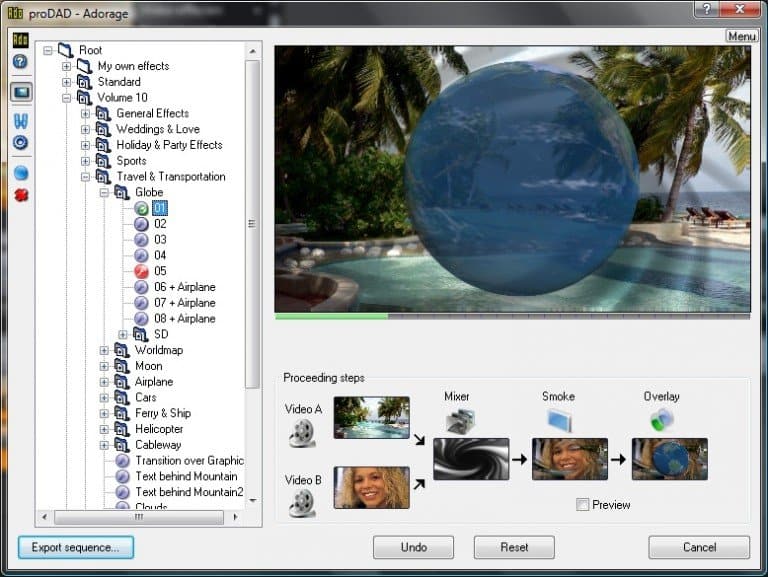Expand the Sports folder
Screen dimensions: 768x577
point(85,161)
